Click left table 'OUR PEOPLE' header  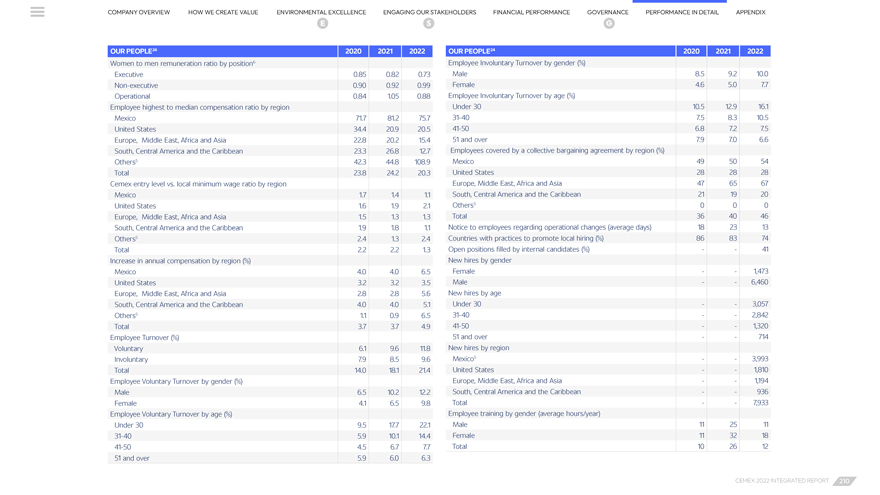pyautogui.click(x=223, y=51)
